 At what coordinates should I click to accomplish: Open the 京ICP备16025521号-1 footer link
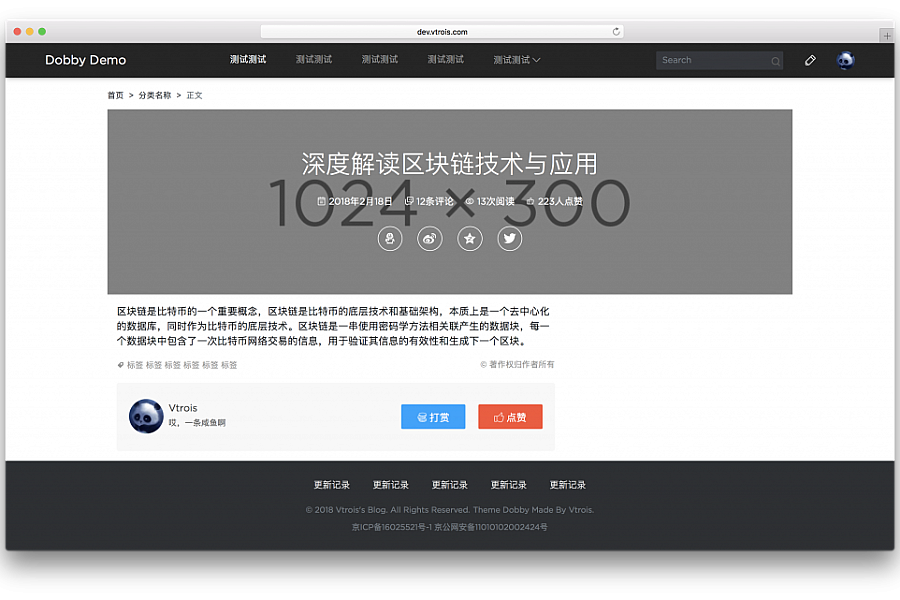tap(391, 527)
